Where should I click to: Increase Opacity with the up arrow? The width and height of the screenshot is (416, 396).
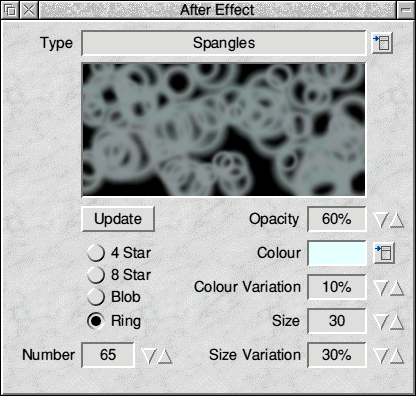pos(397,220)
